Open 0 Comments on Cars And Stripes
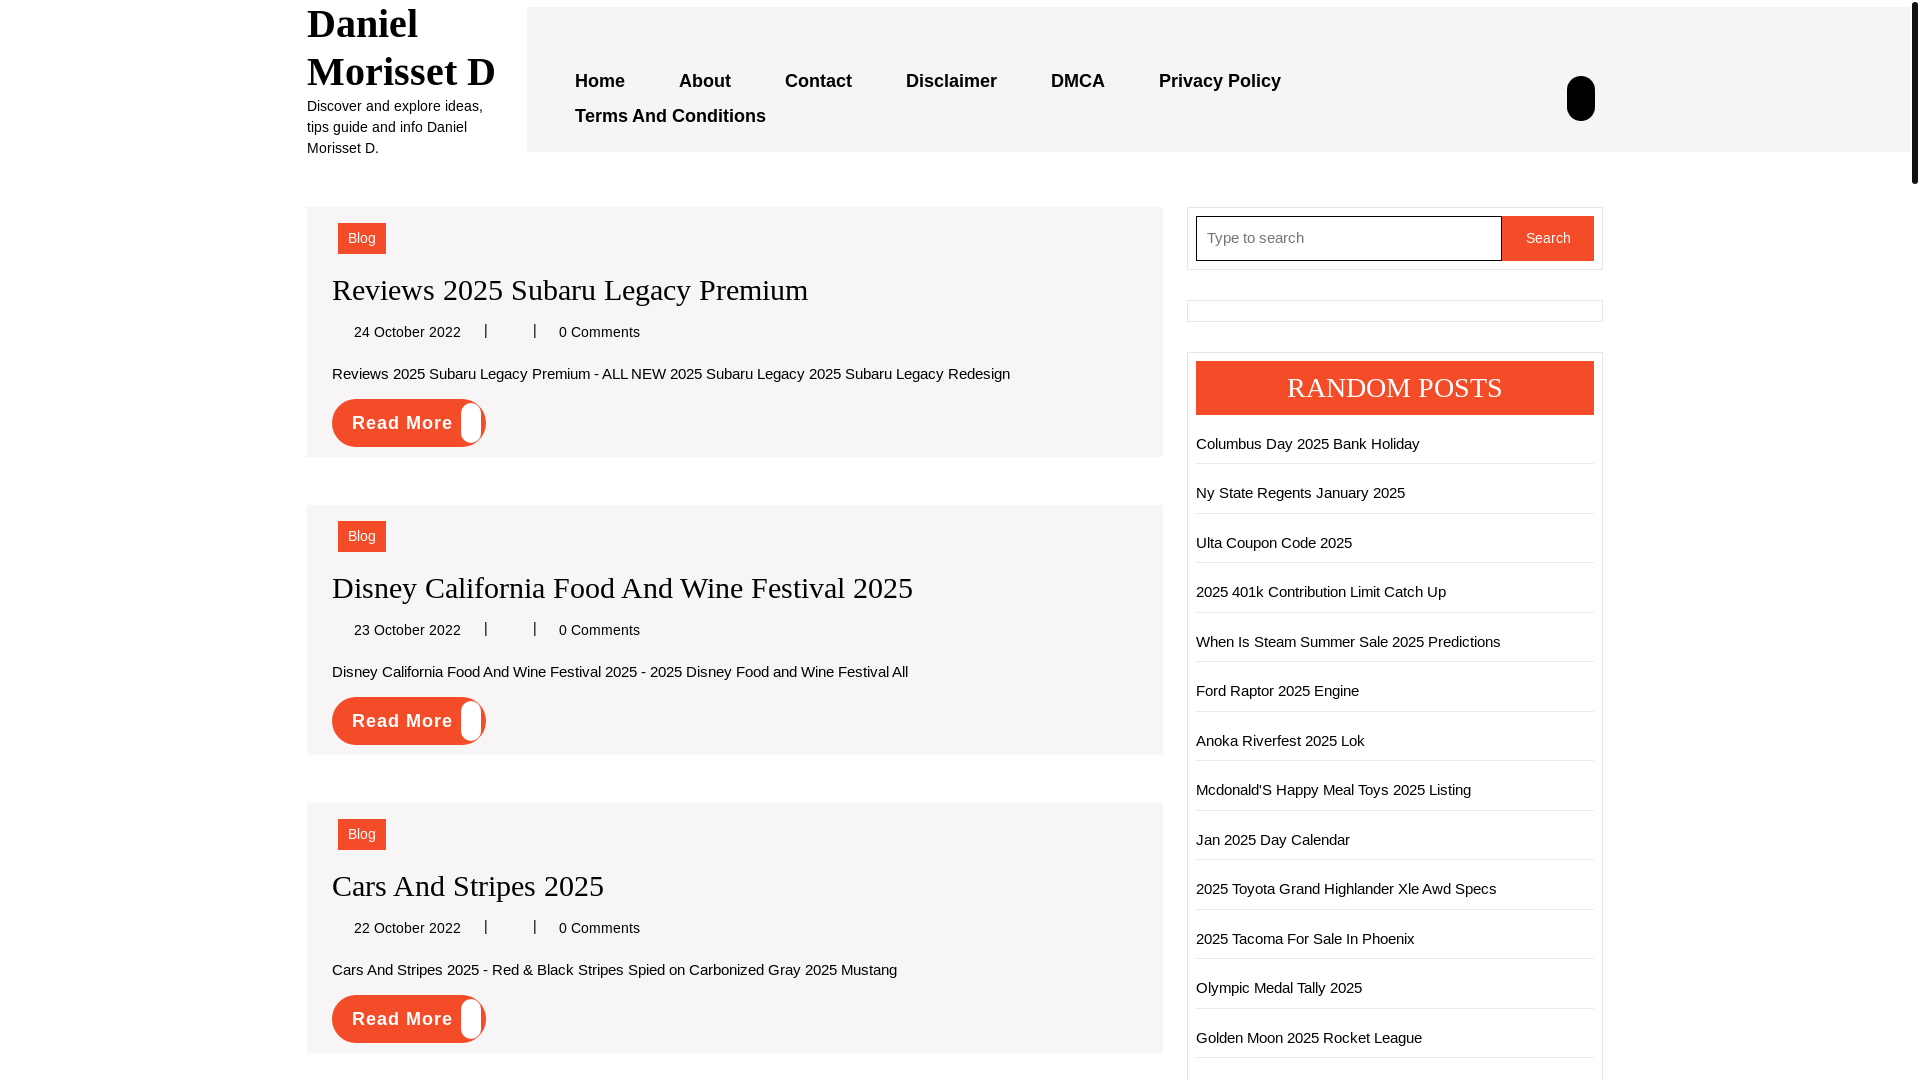The width and height of the screenshot is (1920, 1080). pos(599,928)
